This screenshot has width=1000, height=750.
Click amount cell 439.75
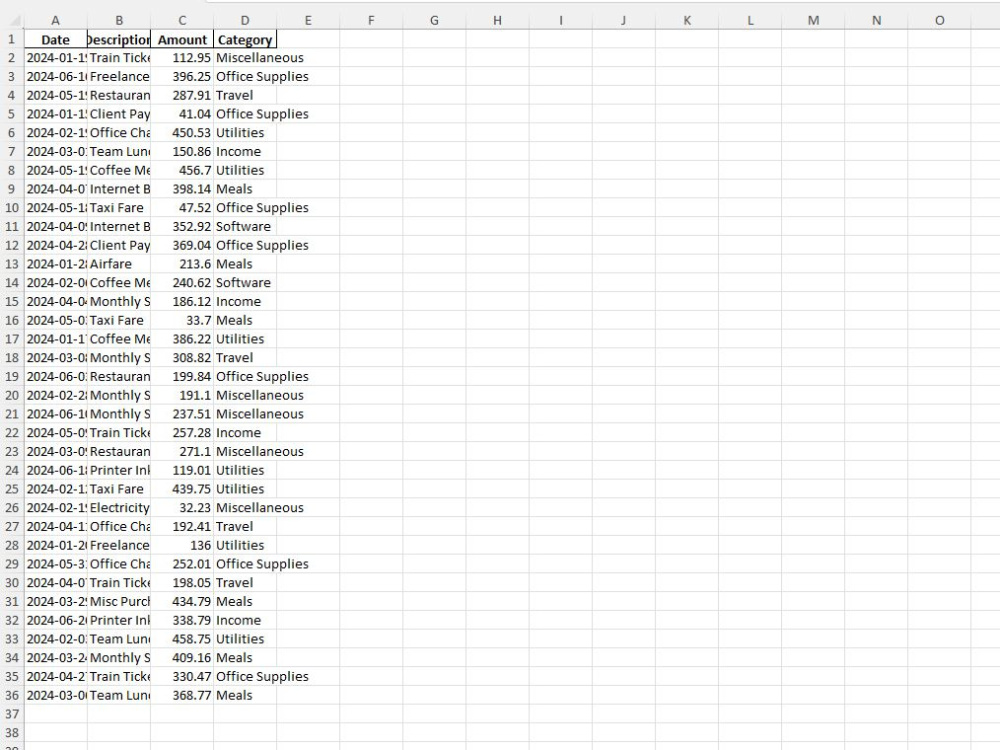click(x=182, y=489)
